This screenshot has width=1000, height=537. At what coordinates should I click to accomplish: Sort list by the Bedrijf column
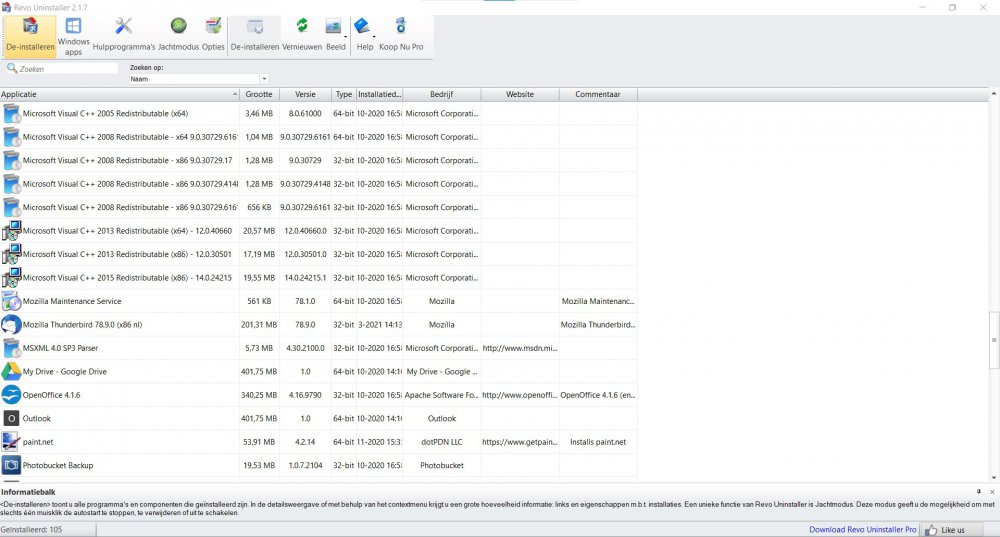tap(441, 94)
